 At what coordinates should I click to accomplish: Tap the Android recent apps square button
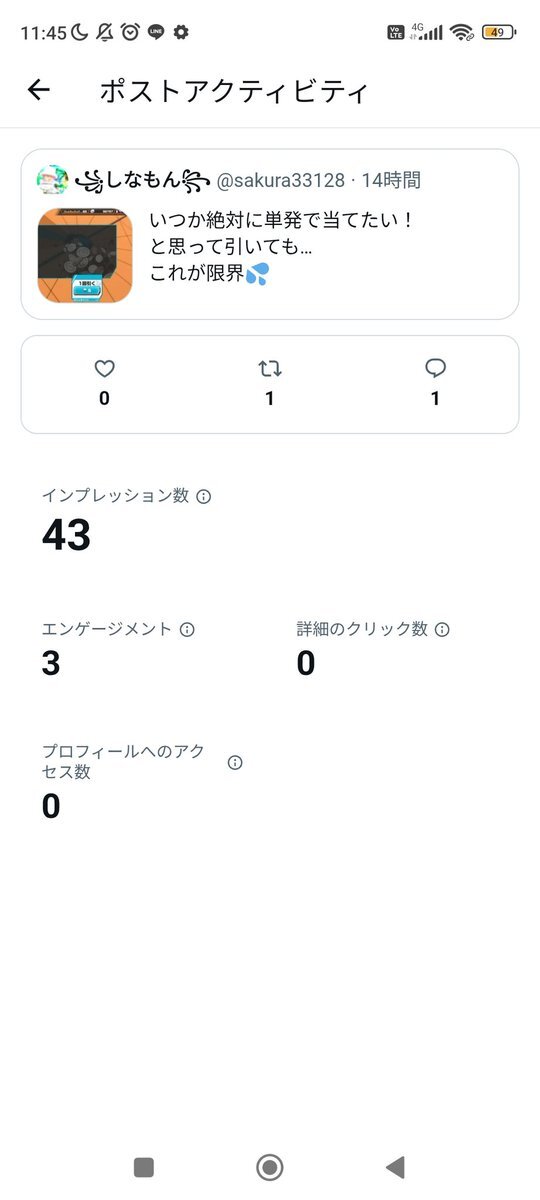pos(144,1166)
